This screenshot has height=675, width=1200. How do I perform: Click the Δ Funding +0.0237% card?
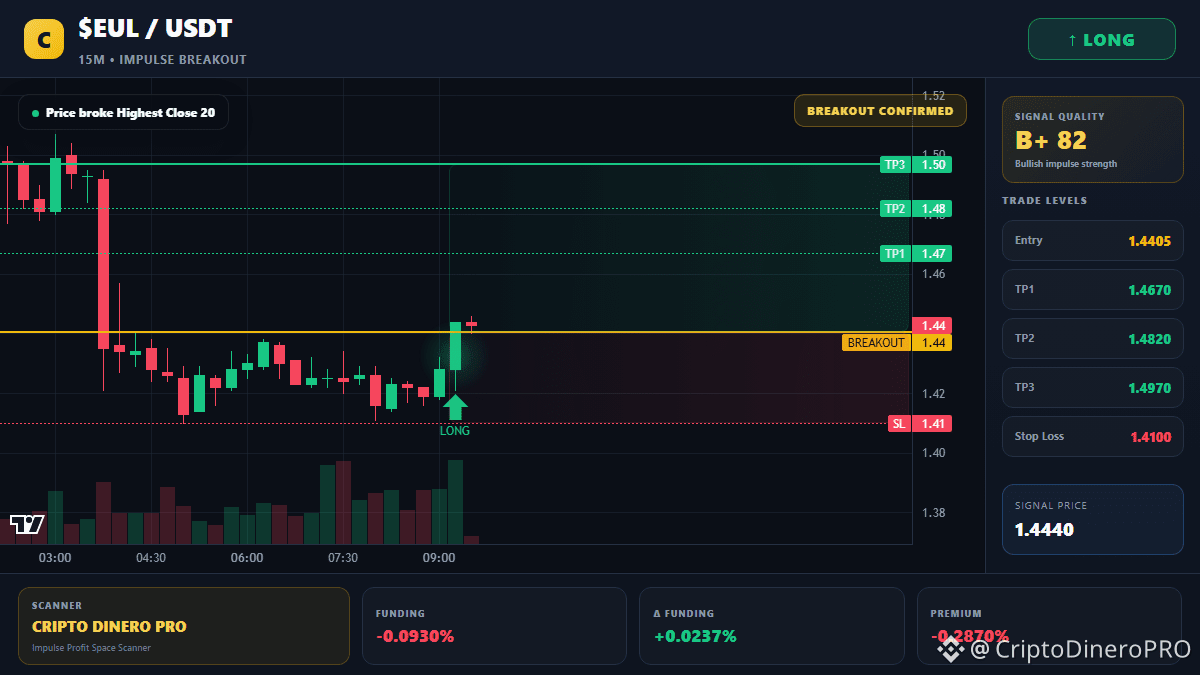coord(772,626)
